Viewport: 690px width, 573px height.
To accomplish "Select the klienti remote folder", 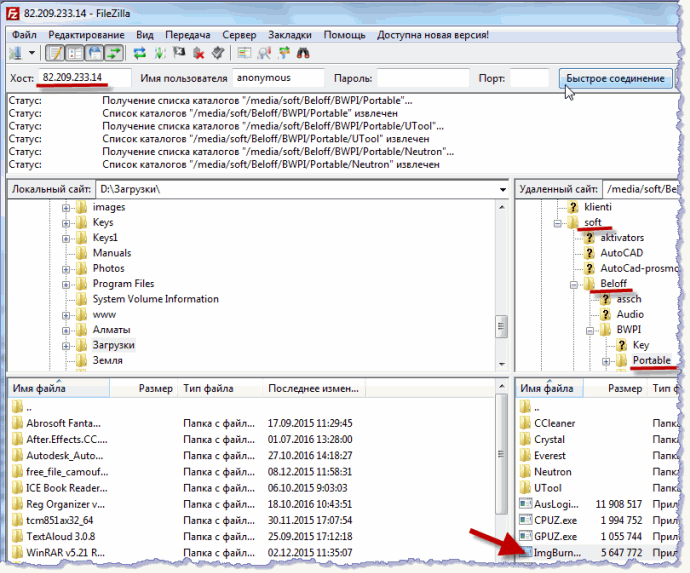I will [x=598, y=207].
